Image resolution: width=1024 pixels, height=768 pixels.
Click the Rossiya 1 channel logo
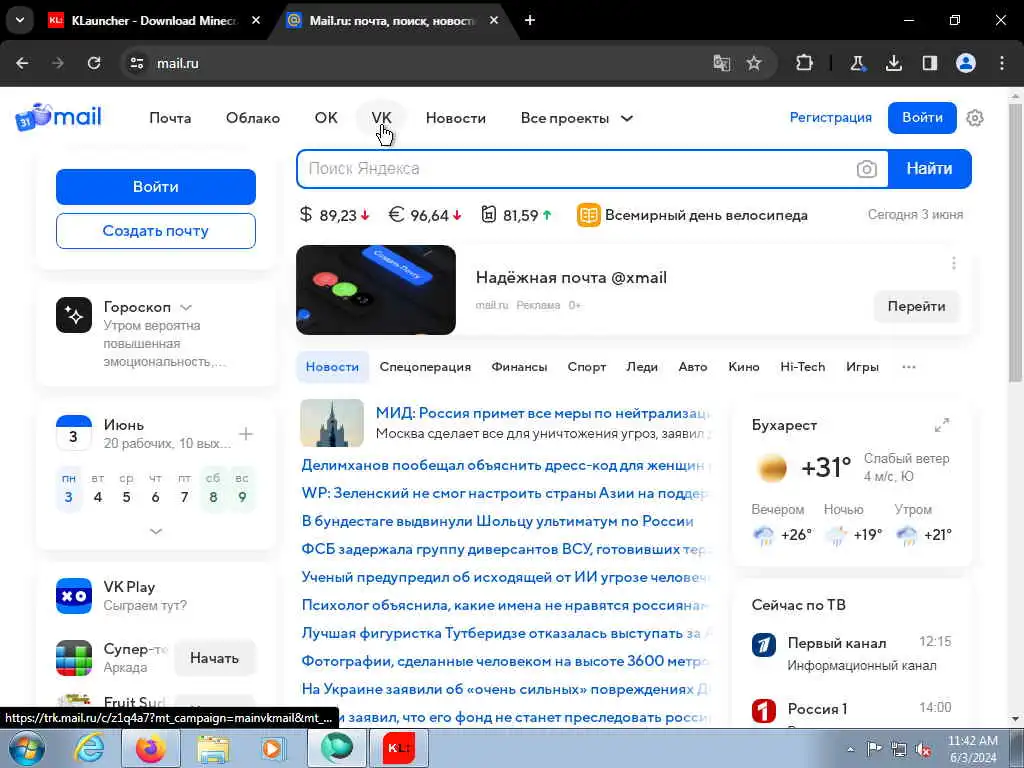point(763,711)
